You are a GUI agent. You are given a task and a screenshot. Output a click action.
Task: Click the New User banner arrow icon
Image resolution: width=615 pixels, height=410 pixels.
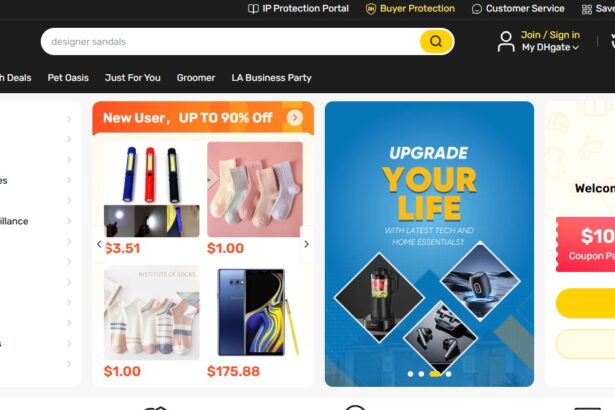tap(295, 118)
